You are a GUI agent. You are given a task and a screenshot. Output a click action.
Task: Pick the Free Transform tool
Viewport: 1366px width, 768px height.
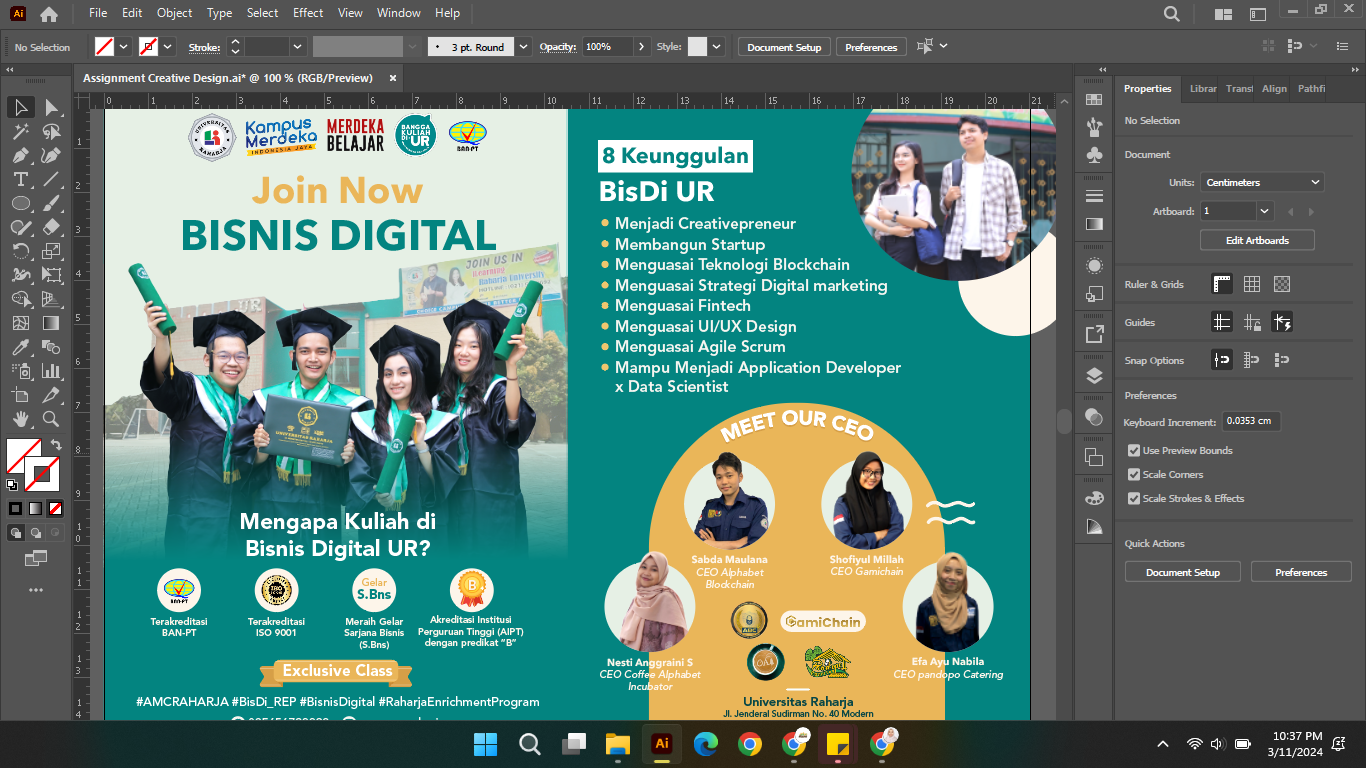pyautogui.click(x=51, y=275)
